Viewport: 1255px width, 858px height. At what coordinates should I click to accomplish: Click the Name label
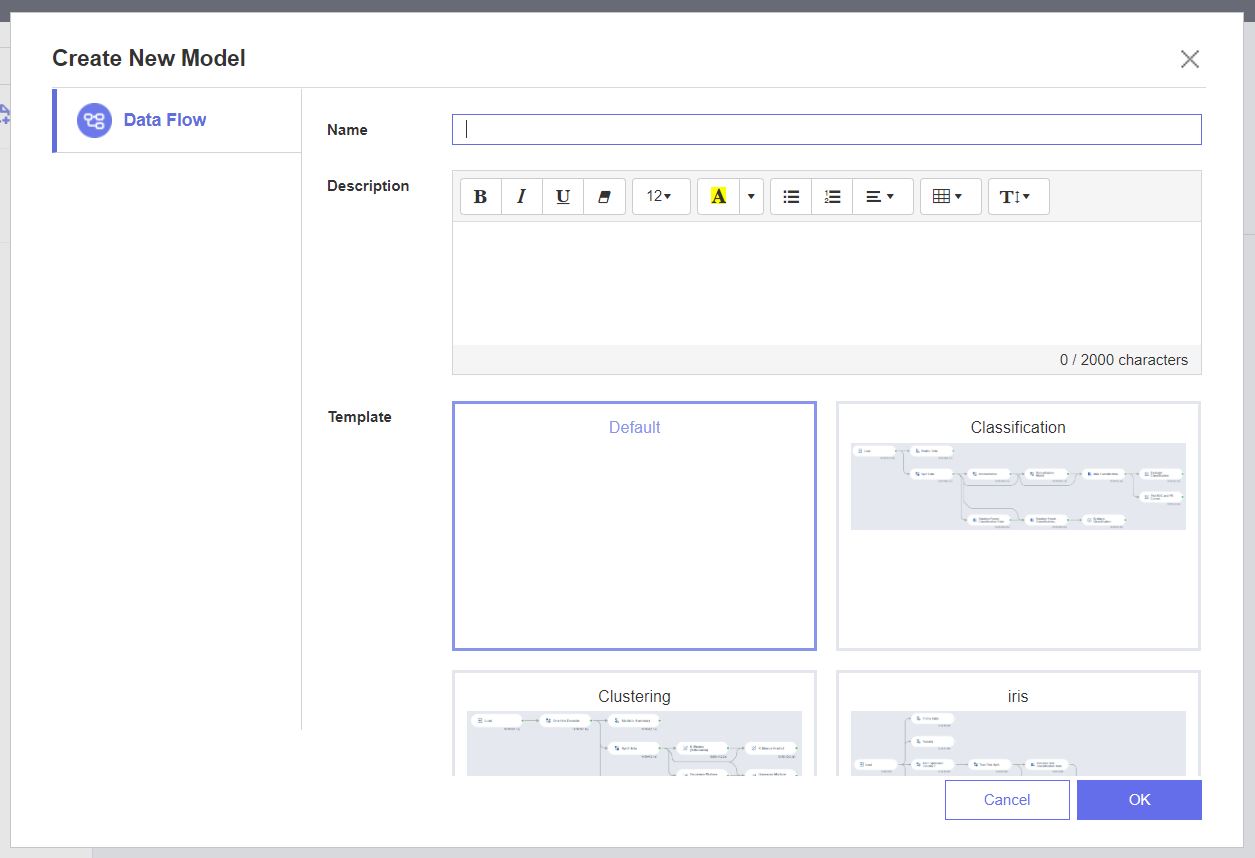pos(347,130)
